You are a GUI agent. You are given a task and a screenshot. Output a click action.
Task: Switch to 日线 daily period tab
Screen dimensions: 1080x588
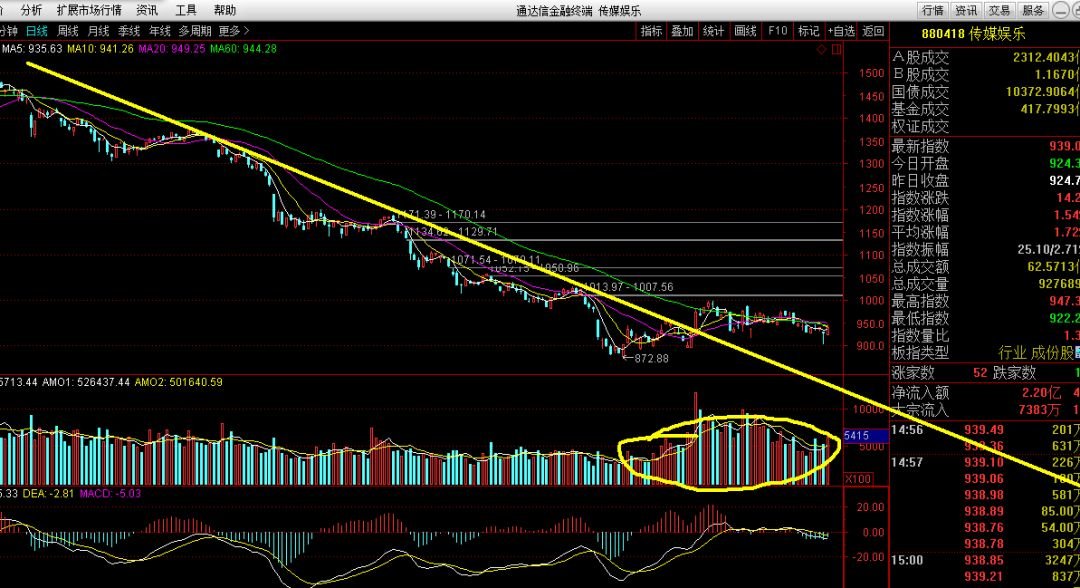(37, 31)
